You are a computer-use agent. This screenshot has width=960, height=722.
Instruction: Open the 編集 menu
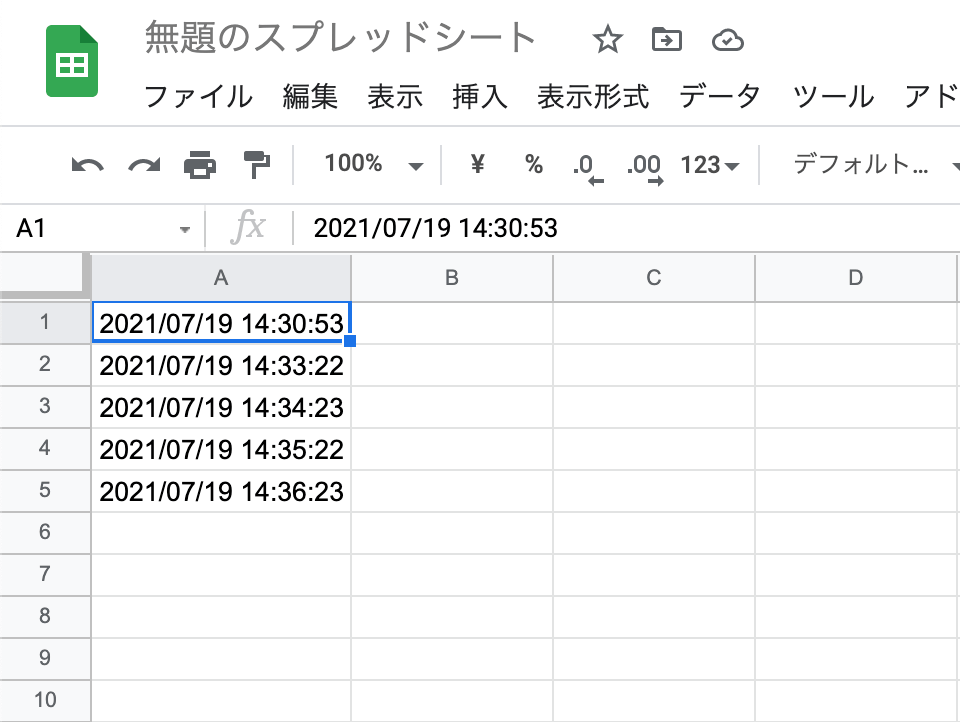pos(310,96)
